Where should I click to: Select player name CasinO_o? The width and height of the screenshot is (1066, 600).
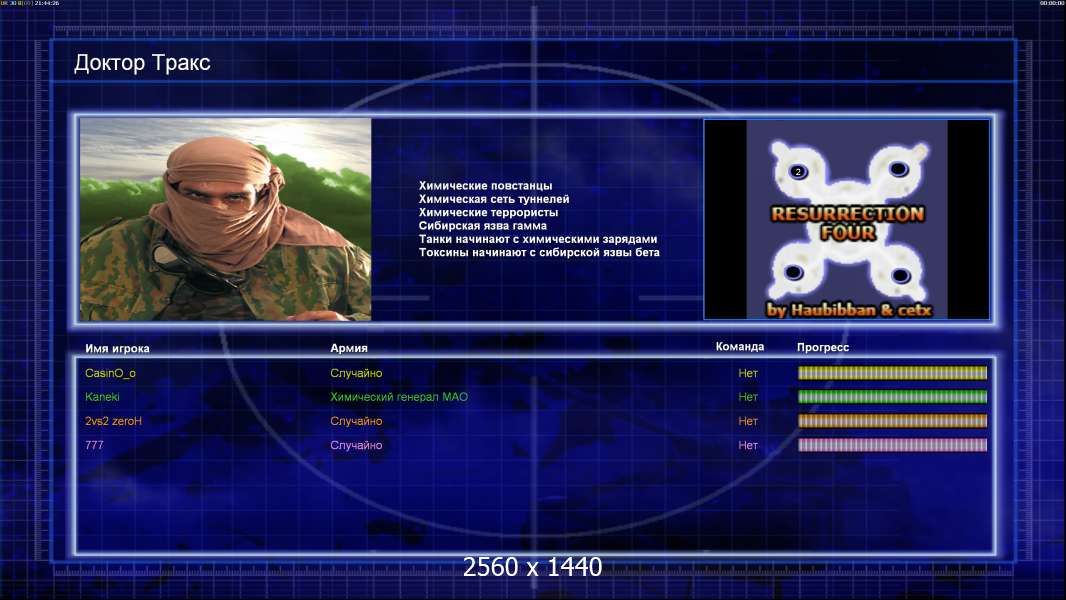pyautogui.click(x=110, y=373)
